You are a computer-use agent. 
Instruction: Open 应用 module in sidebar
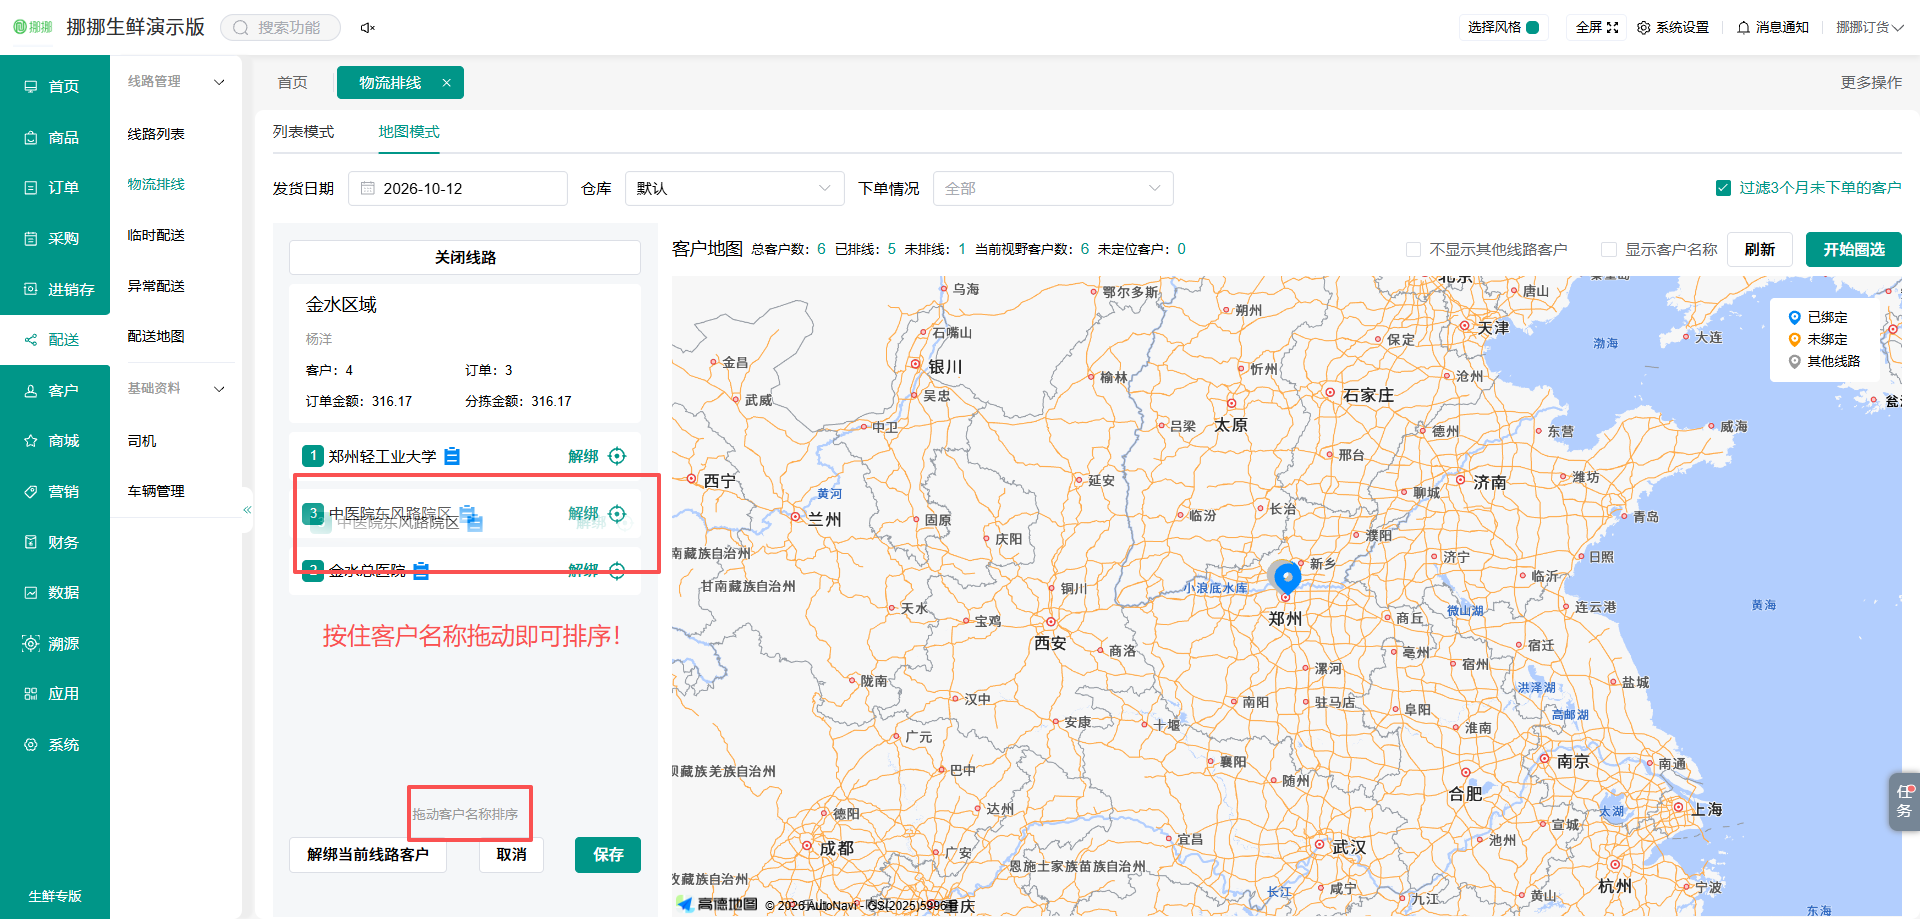(55, 693)
